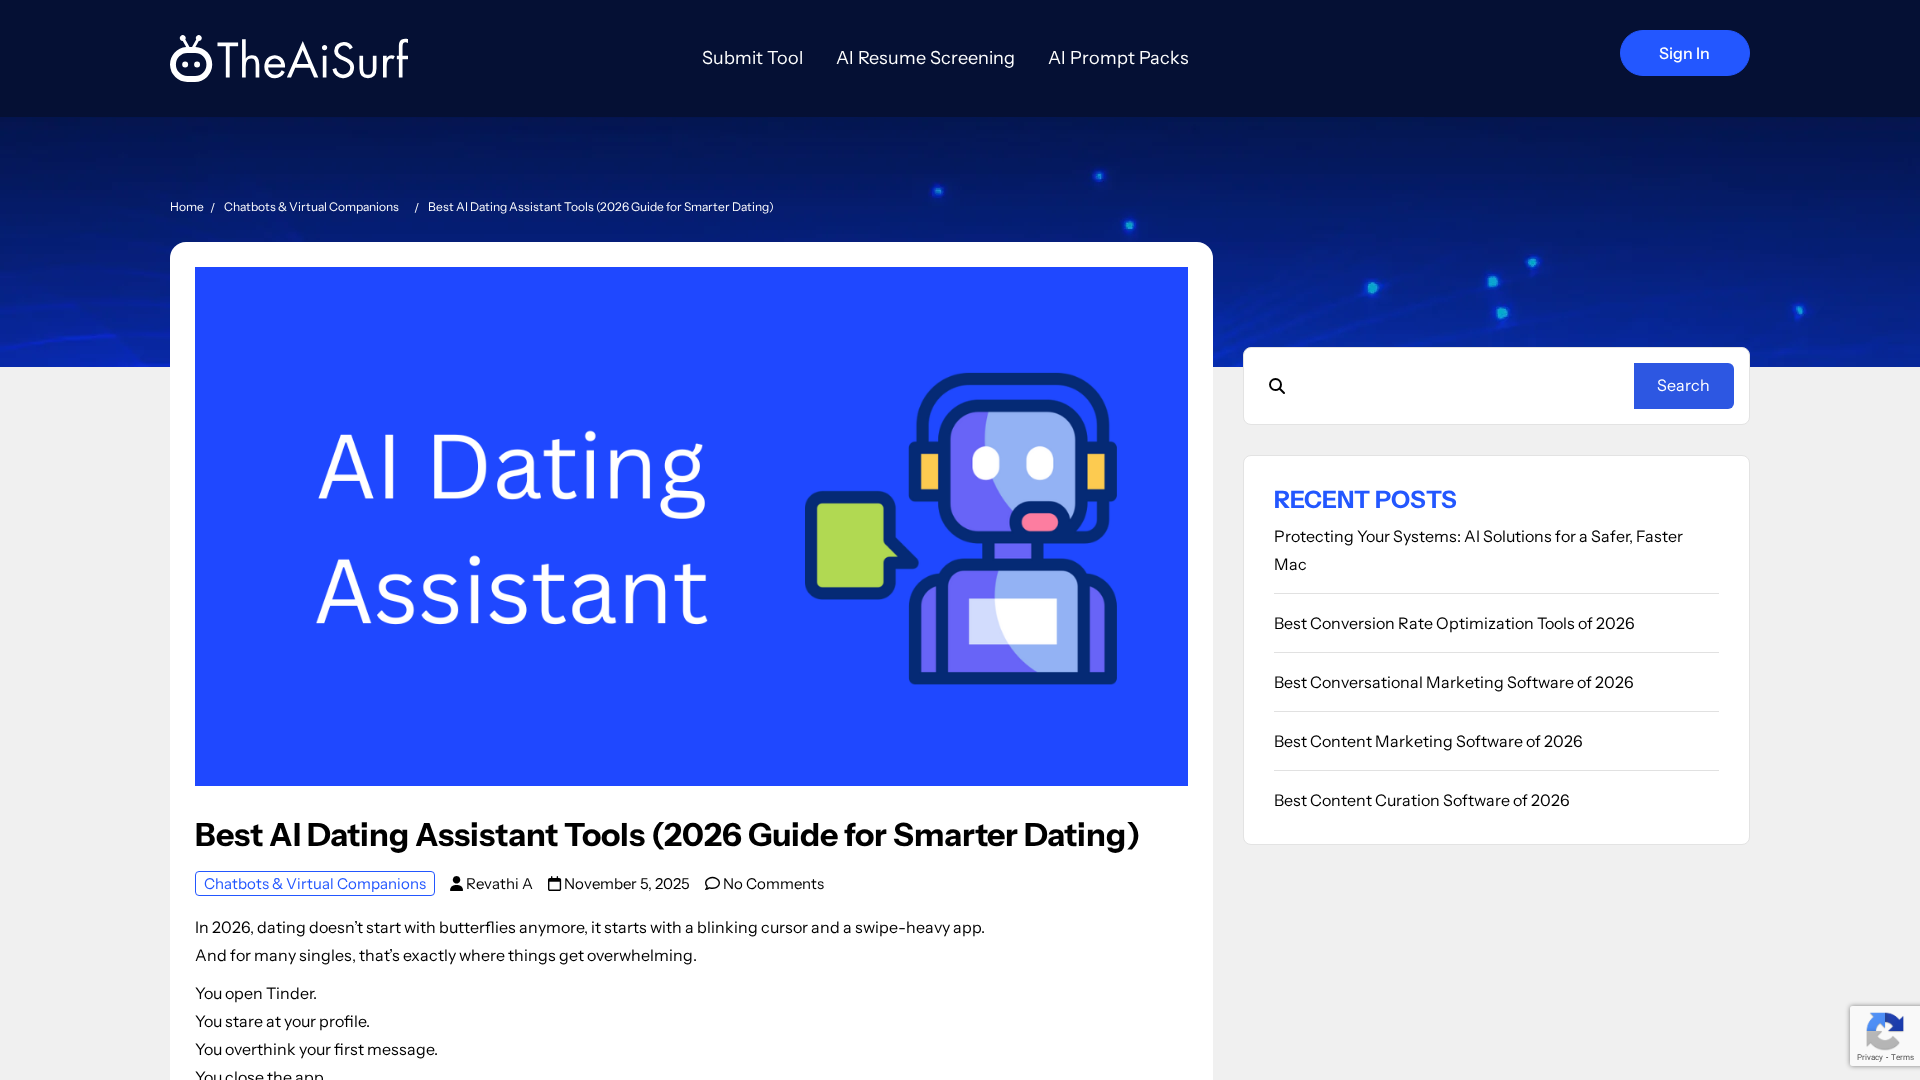
Task: Open Best Conversion Rate Optimization Tools post
Action: (1453, 624)
